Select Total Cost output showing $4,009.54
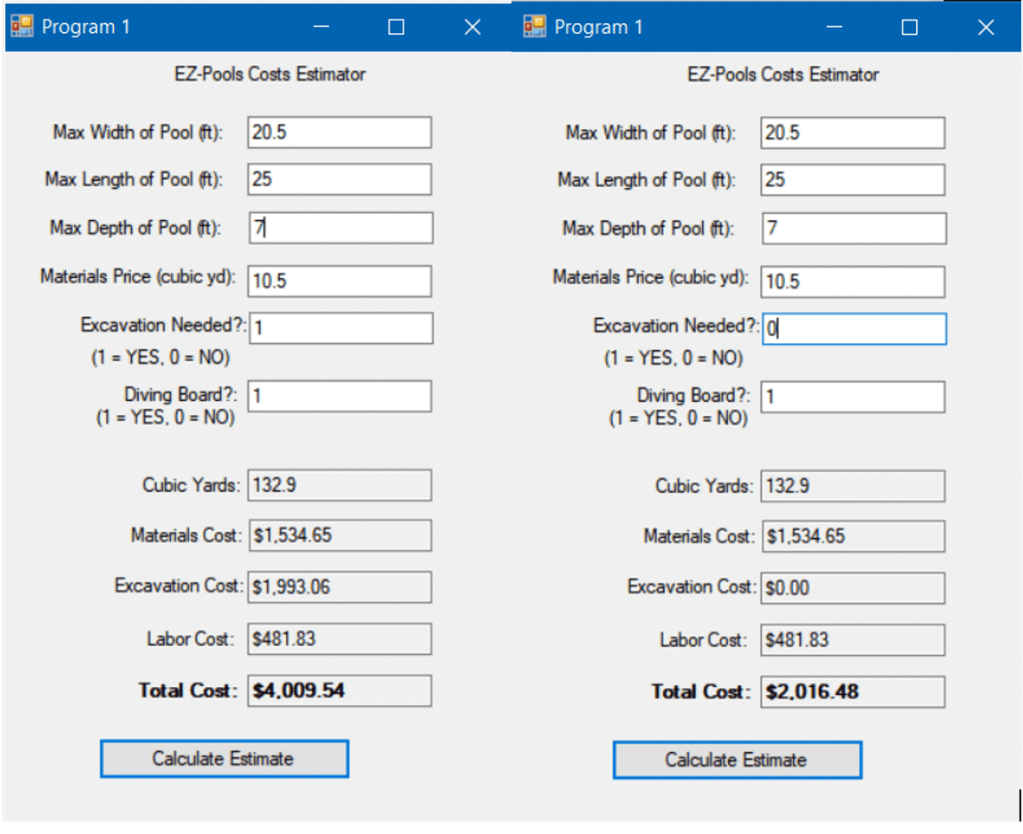Image resolution: width=1023 pixels, height=834 pixels. [x=340, y=691]
